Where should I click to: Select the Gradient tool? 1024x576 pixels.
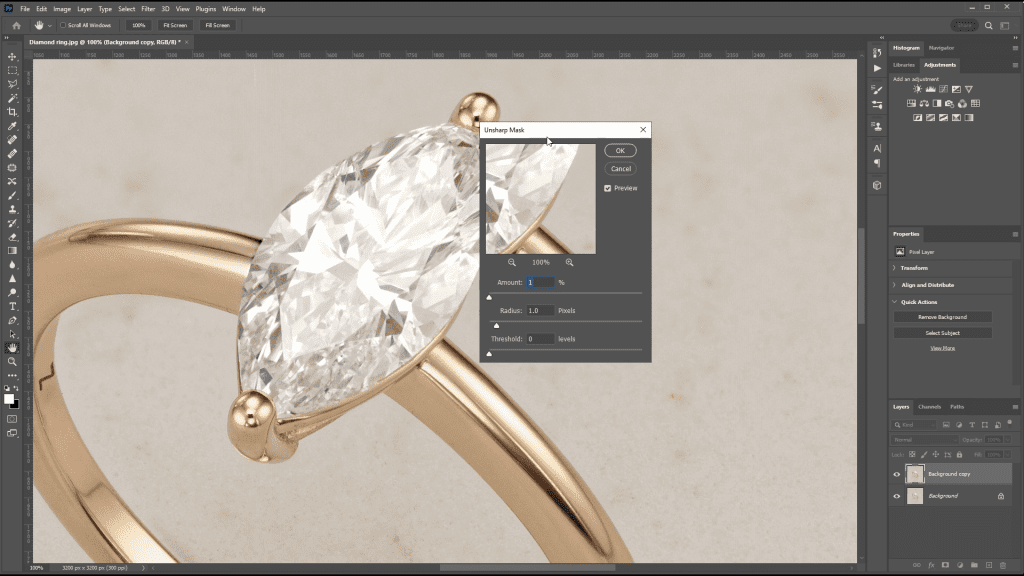tap(12, 251)
